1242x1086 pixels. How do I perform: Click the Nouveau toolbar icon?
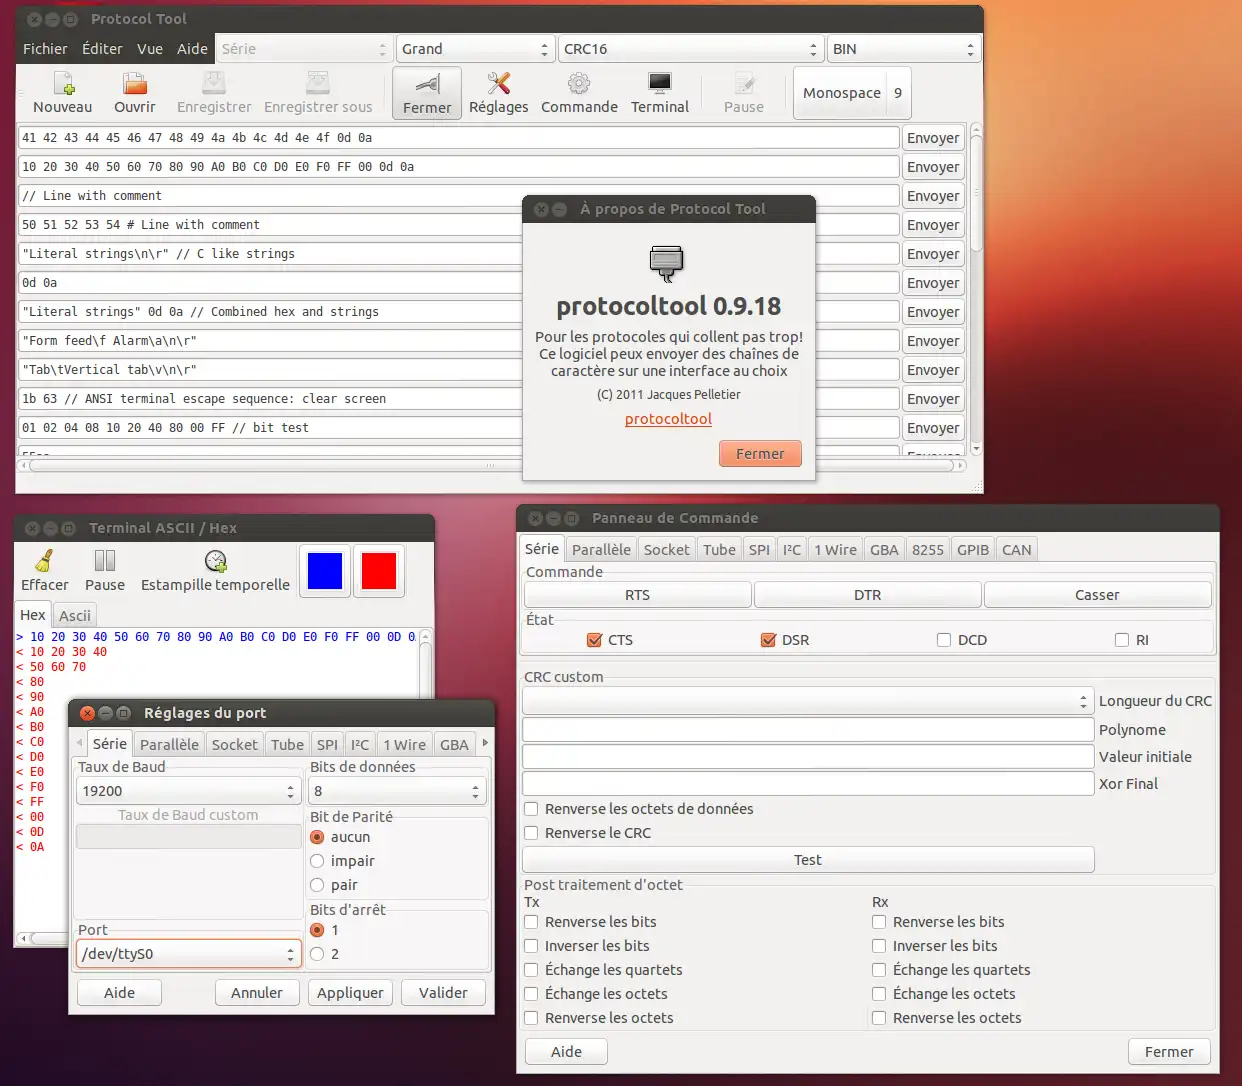63,93
